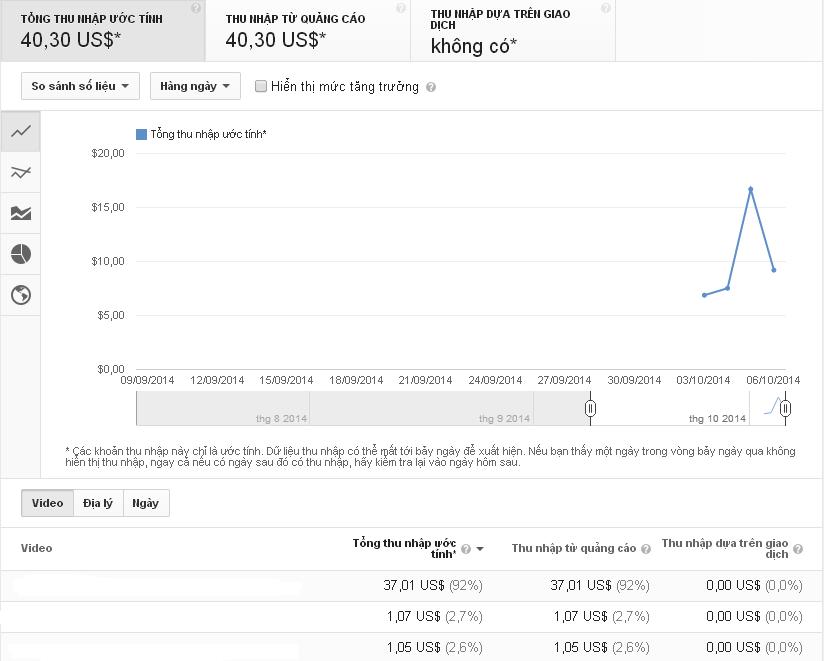The height and width of the screenshot is (661, 824).
Task: Select Thu nhập dựa trên giao dịch card
Action: [512, 30]
